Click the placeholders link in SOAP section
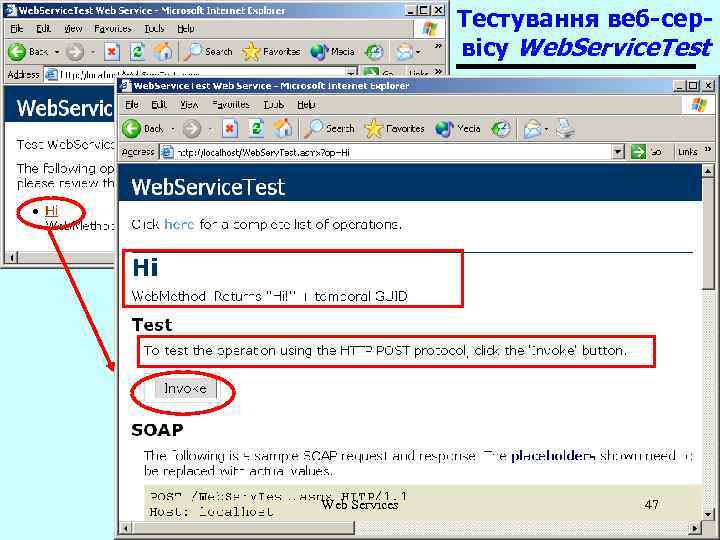The width and height of the screenshot is (720, 540). pos(553,456)
